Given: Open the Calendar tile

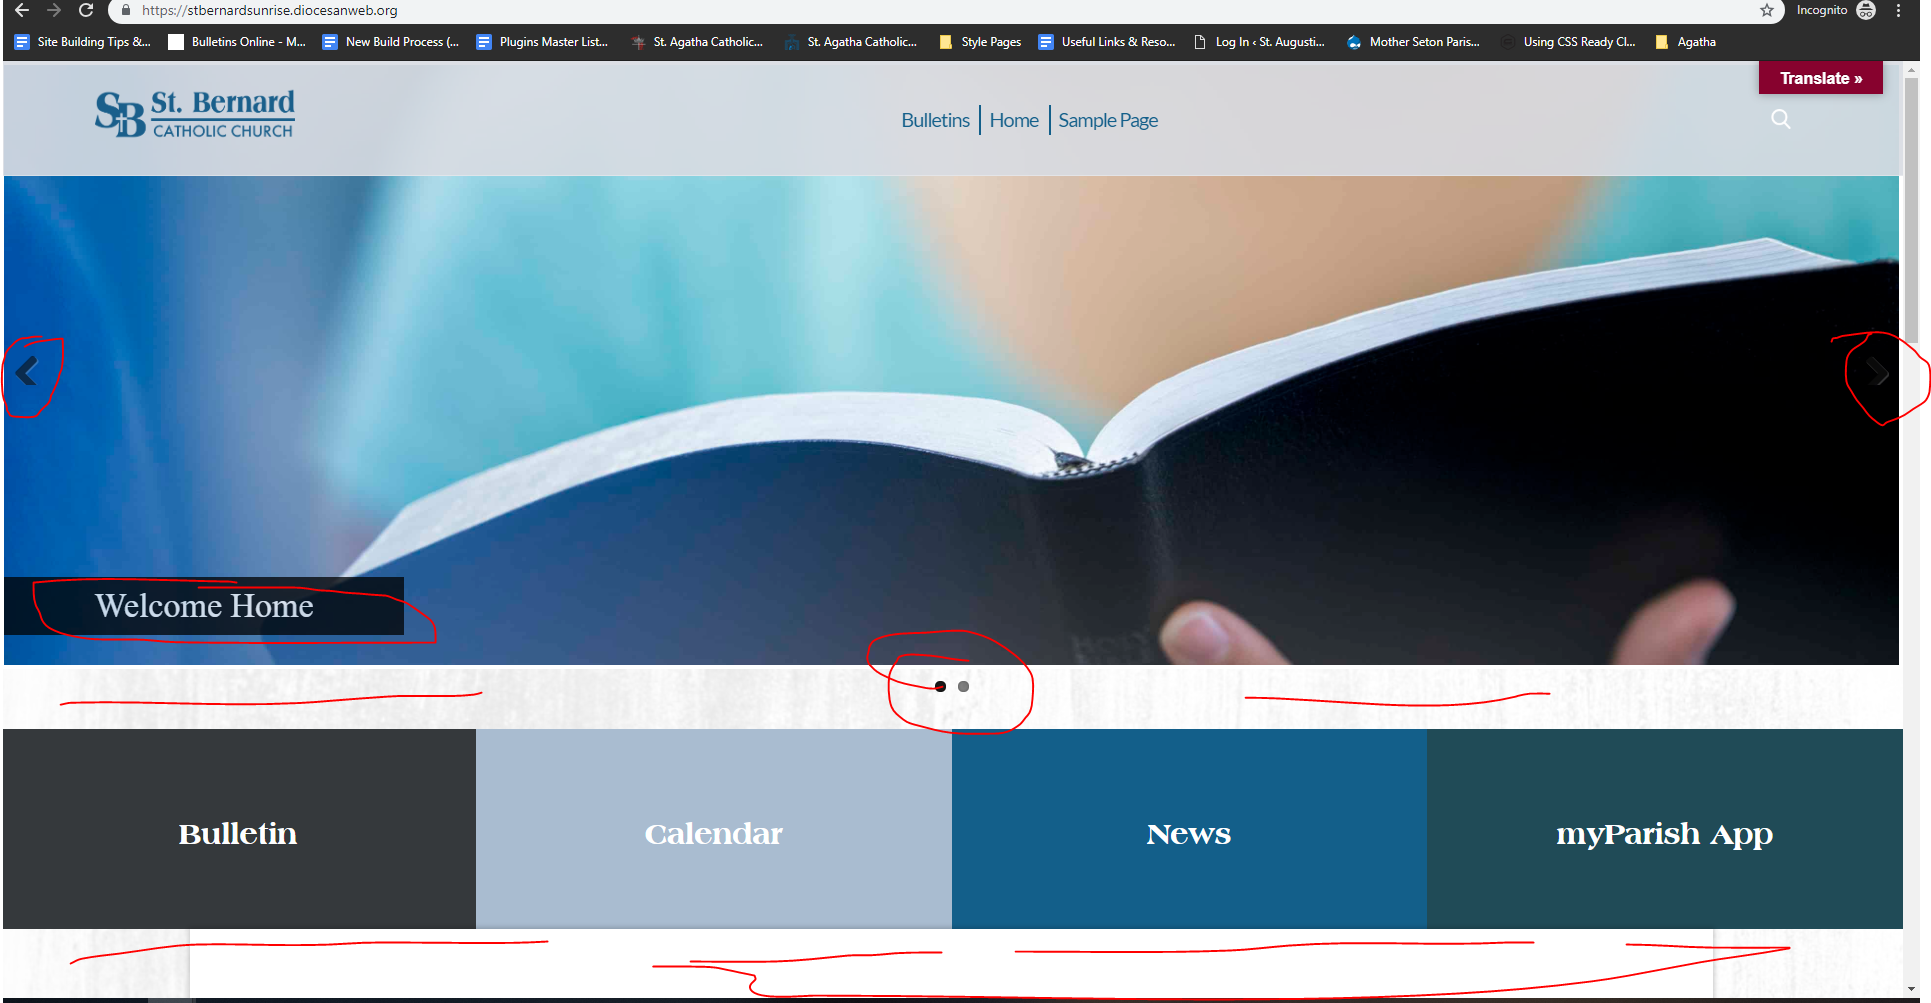Looking at the screenshot, I should pos(713,832).
